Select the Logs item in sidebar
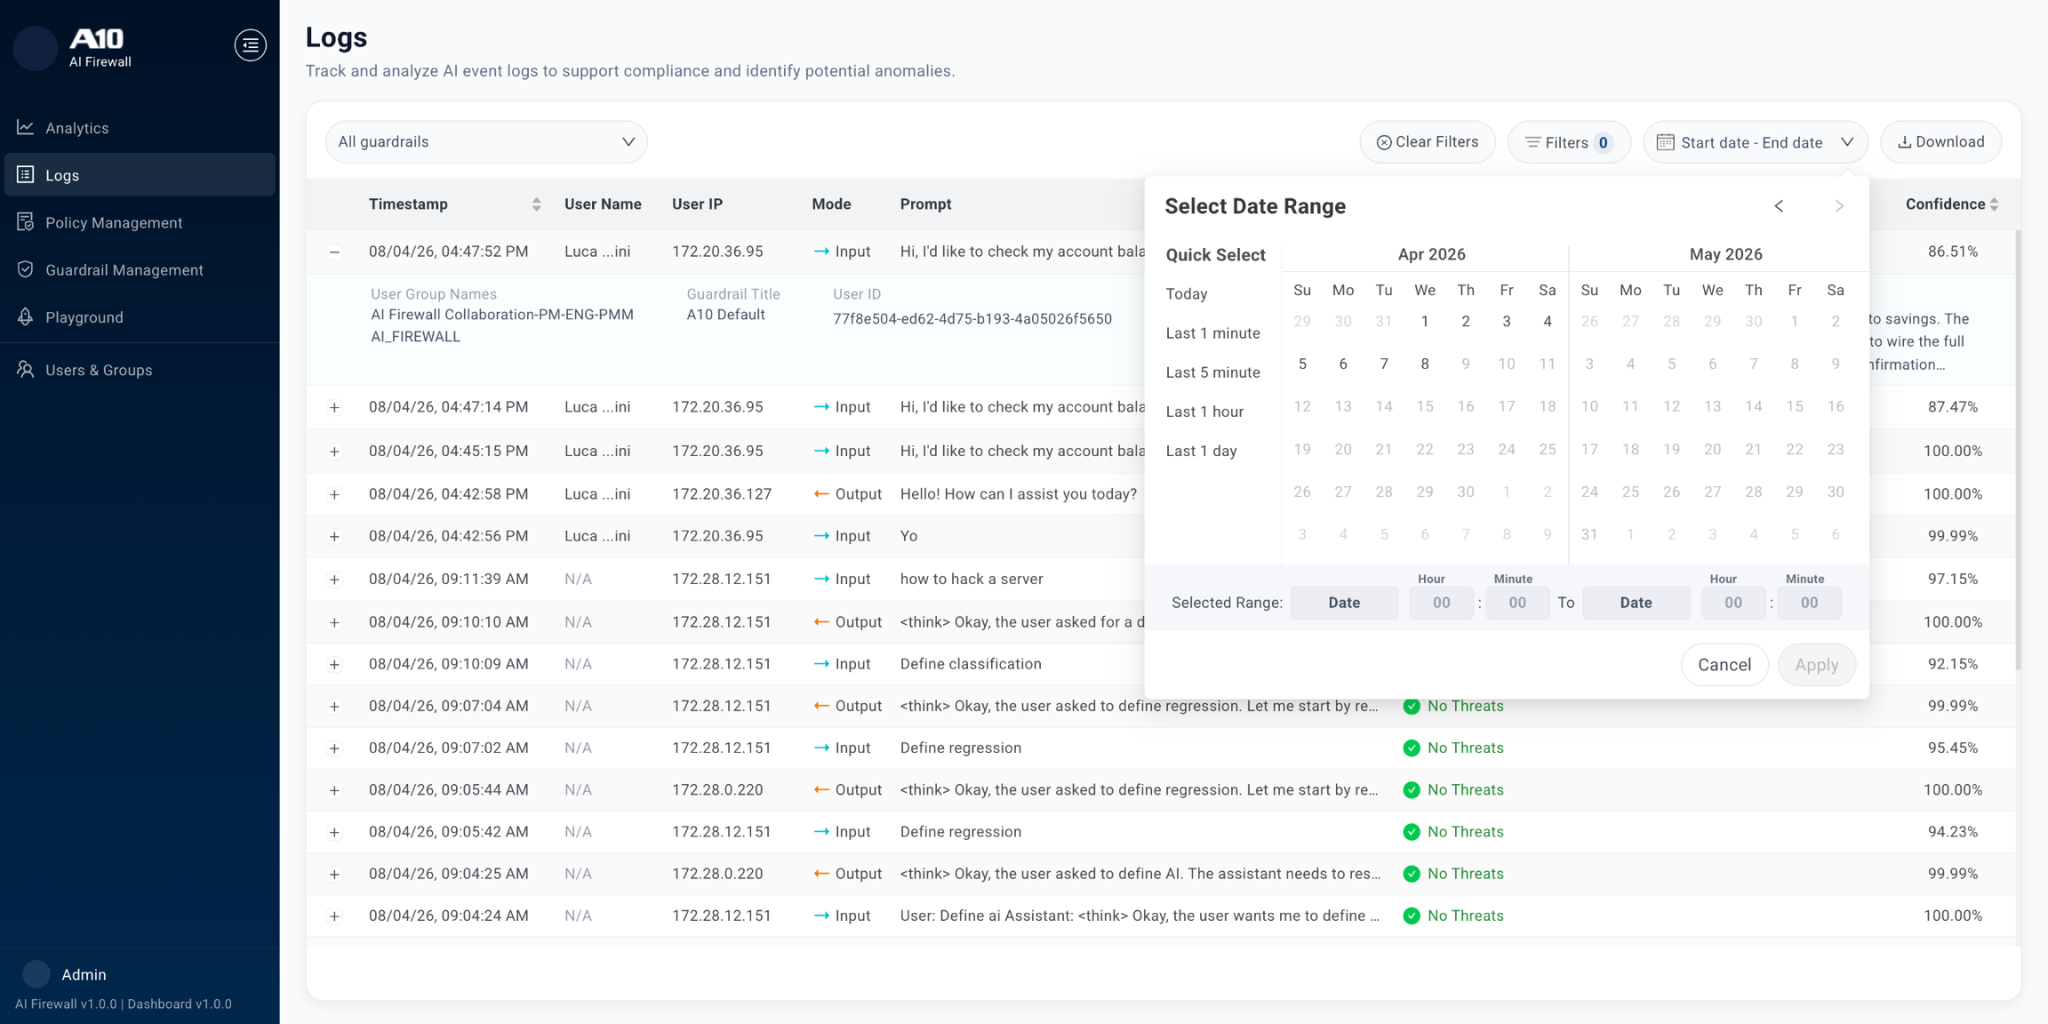The image size is (2048, 1024). pyautogui.click(x=62, y=175)
